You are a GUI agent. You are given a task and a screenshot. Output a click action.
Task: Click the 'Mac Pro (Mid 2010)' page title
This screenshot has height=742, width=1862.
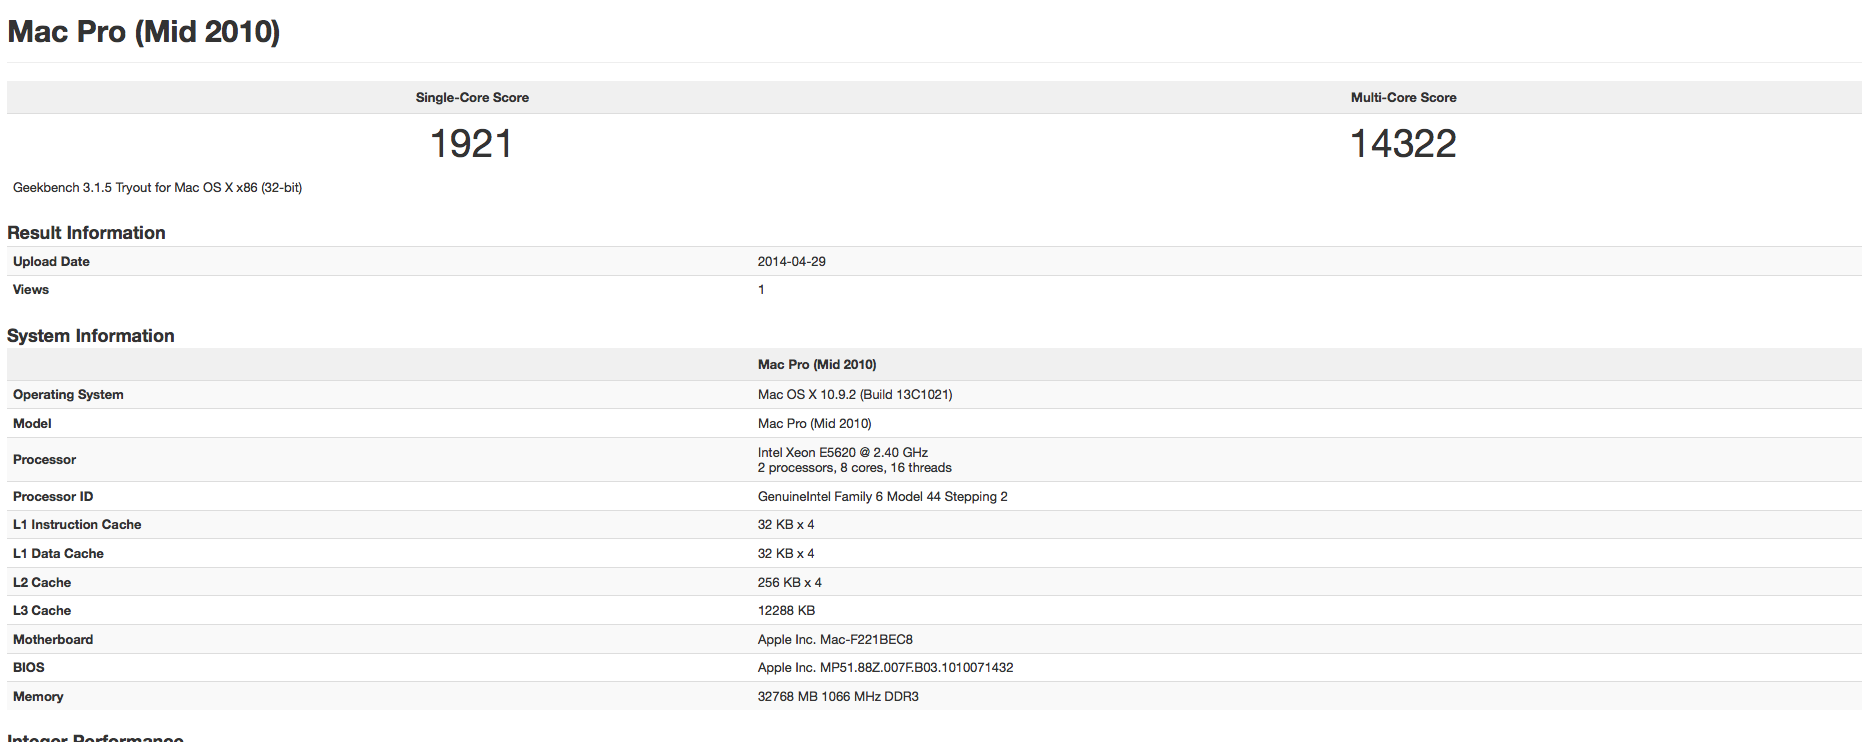144,32
